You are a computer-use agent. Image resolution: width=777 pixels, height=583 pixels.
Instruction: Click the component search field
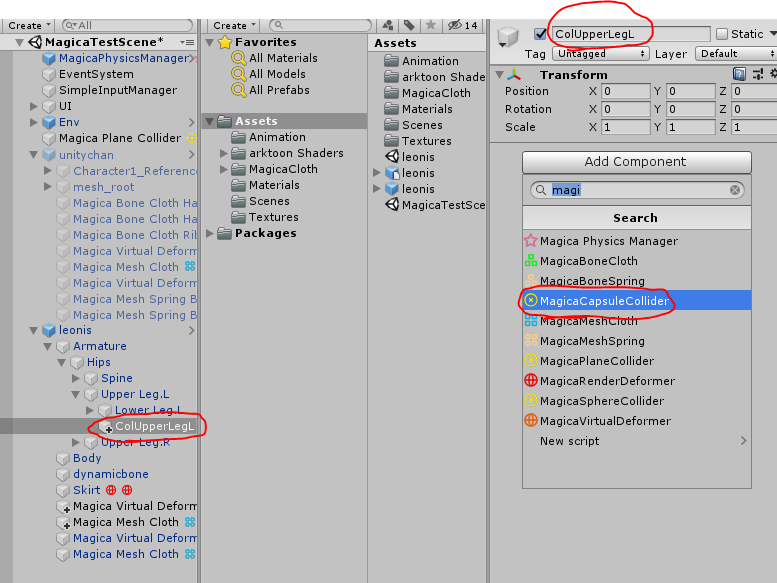coord(637,190)
